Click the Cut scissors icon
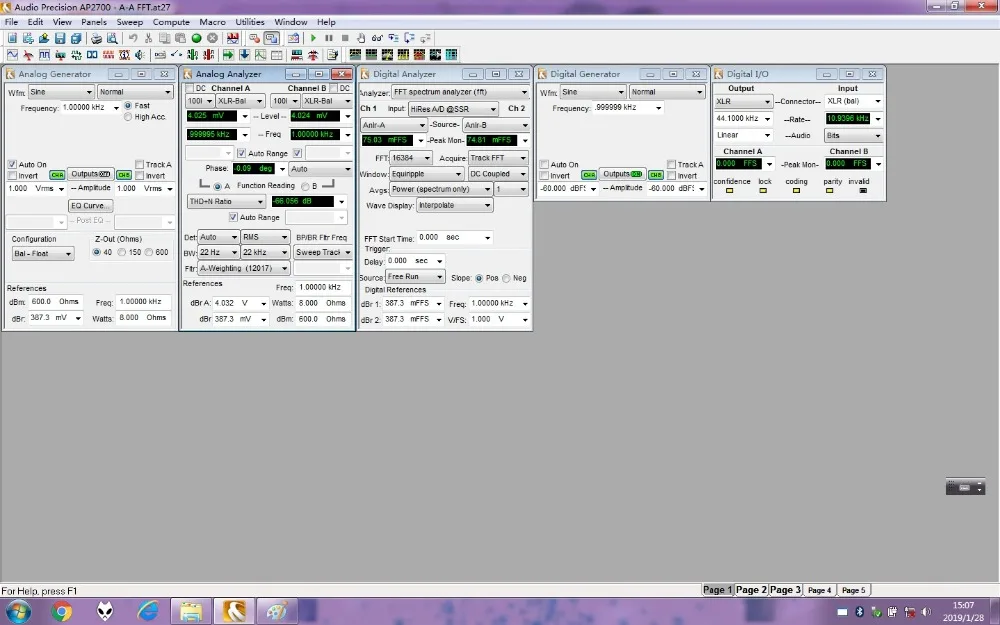The image size is (1000, 625). pos(148,38)
